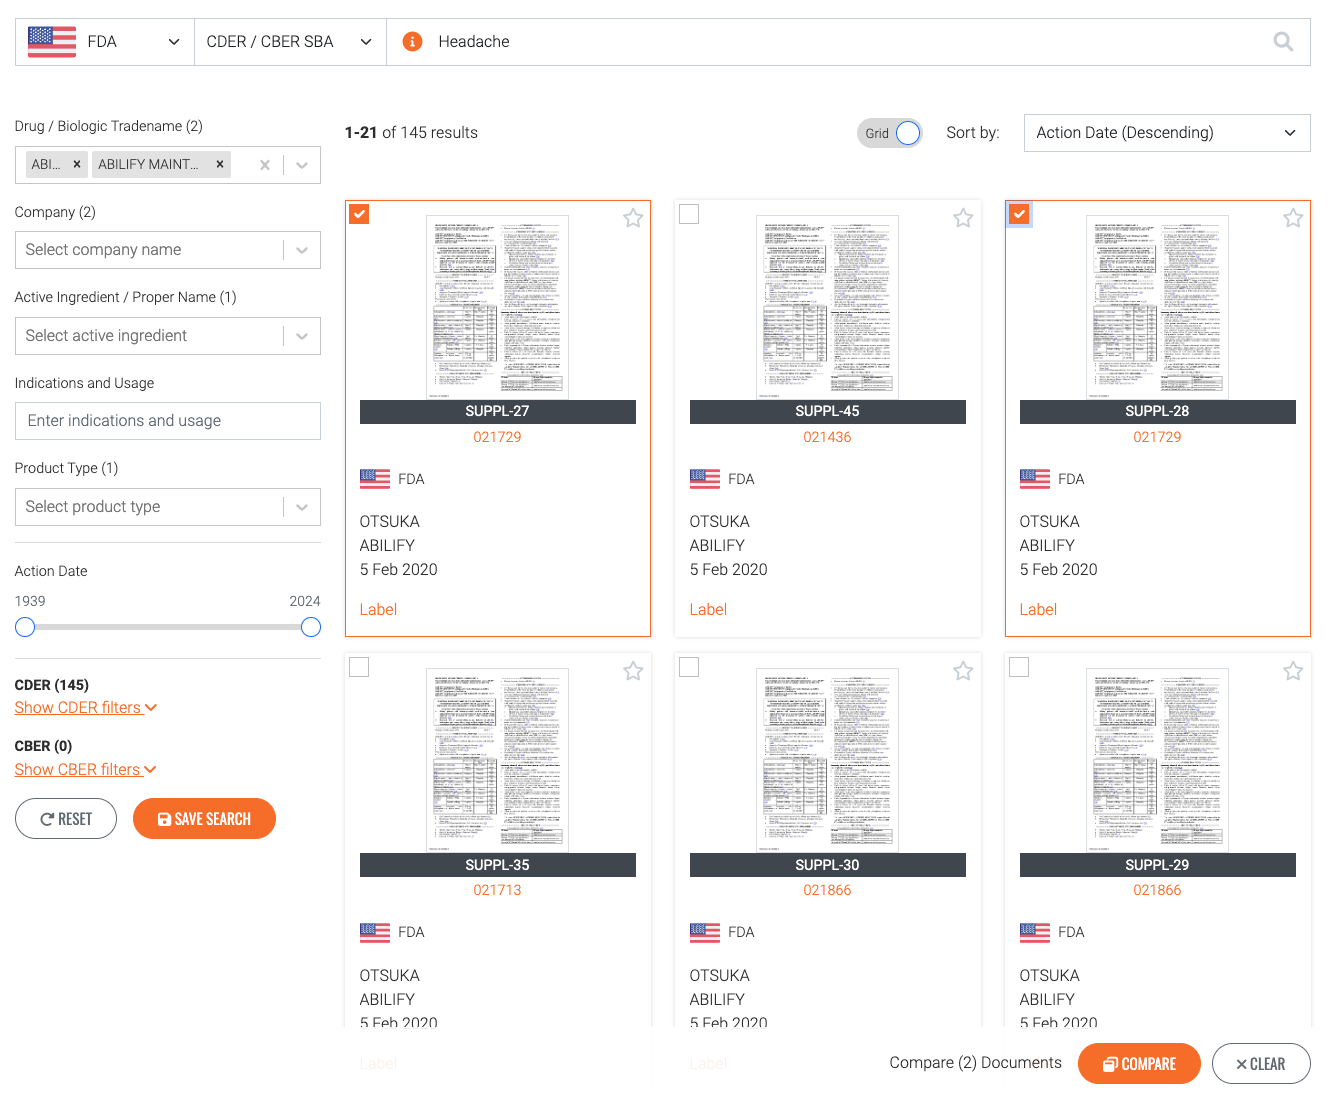Open the FDA source dropdown
Image resolution: width=1331 pixels, height=1096 pixels.
(x=105, y=42)
